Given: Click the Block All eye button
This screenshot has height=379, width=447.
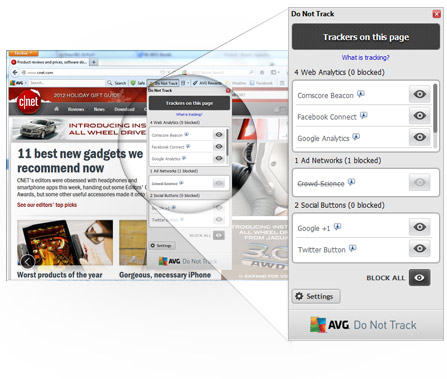Looking at the screenshot, I should tap(419, 277).
